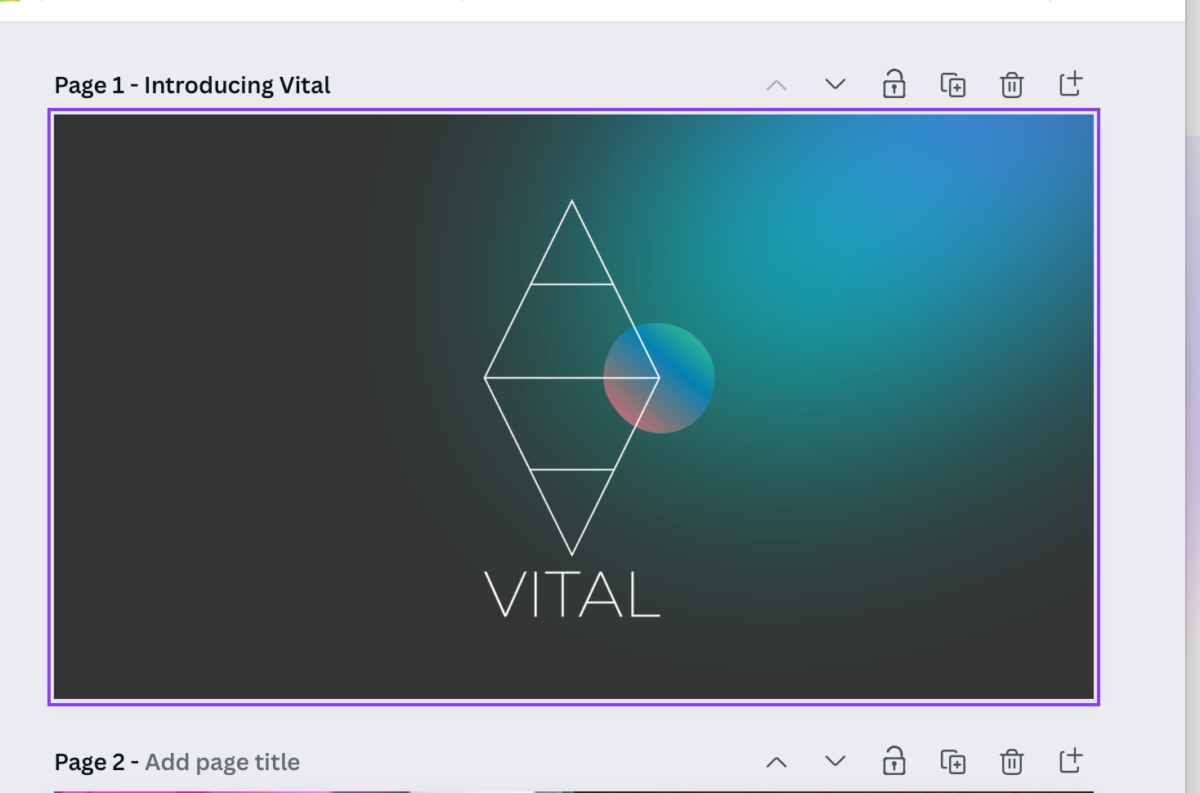Click the 'Page 2 -' label
Screen dimensions: 1200x793
[x=97, y=762]
